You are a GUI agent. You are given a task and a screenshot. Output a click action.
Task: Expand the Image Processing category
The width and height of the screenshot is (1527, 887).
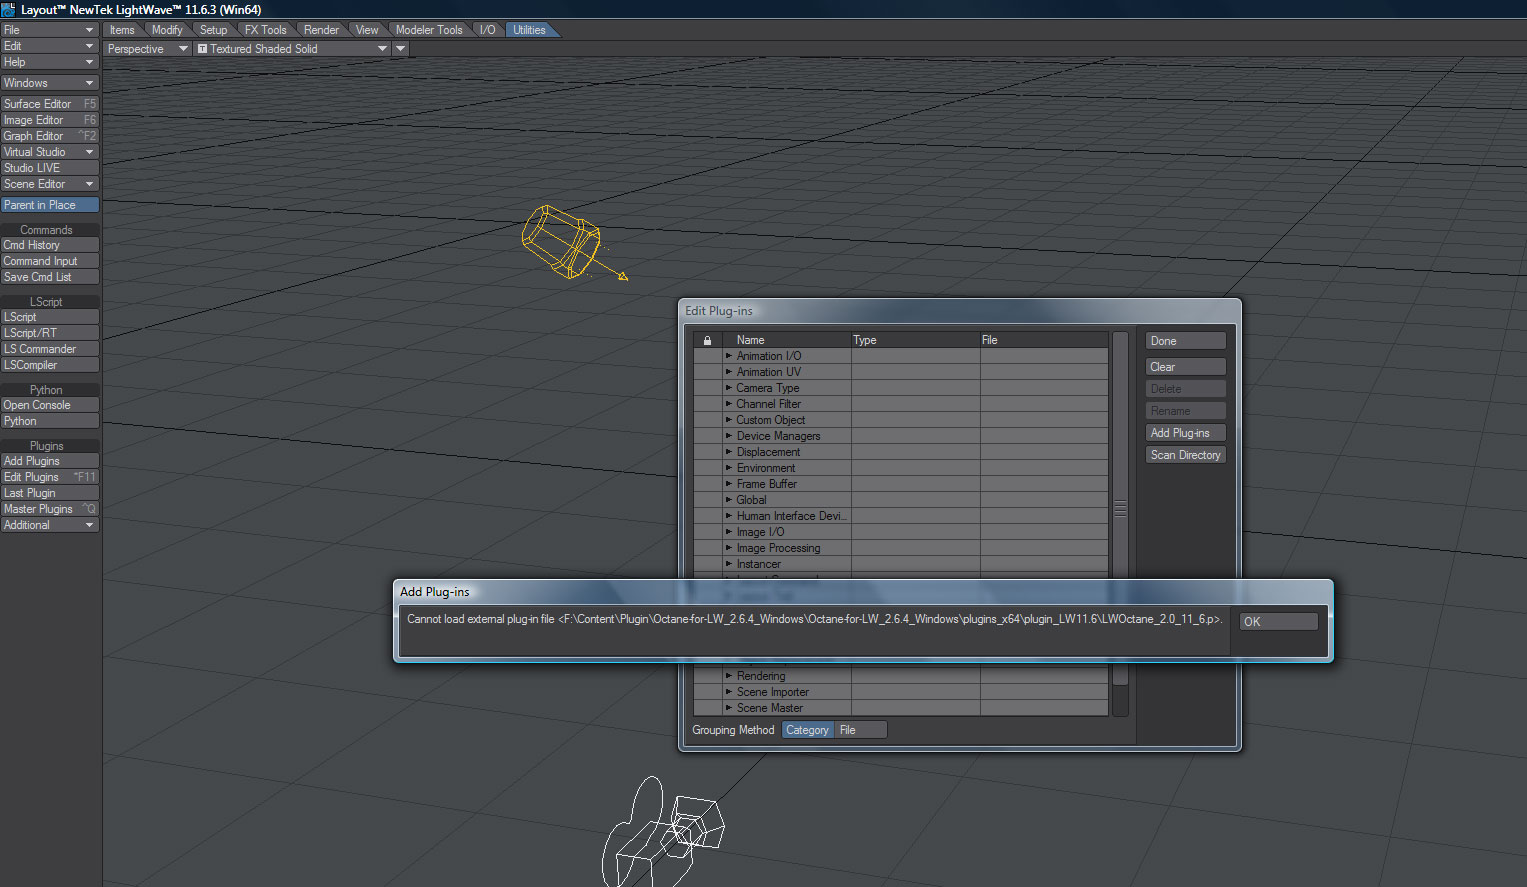[729, 548]
